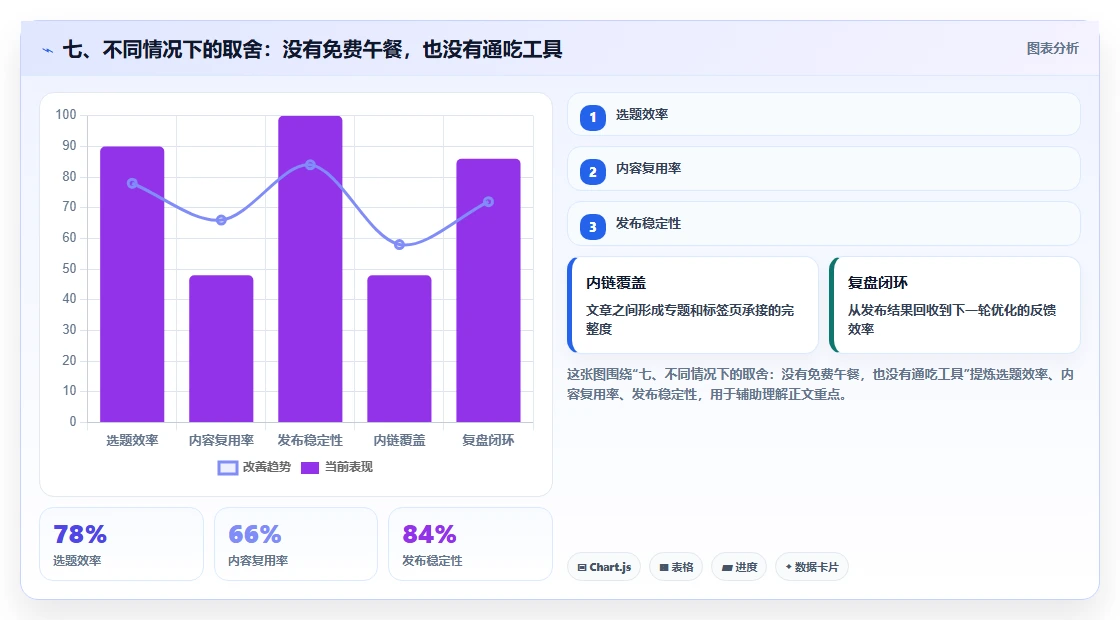Click the 内容复用率 bar in the chart
This screenshot has height=620, width=1120.
coord(221,349)
